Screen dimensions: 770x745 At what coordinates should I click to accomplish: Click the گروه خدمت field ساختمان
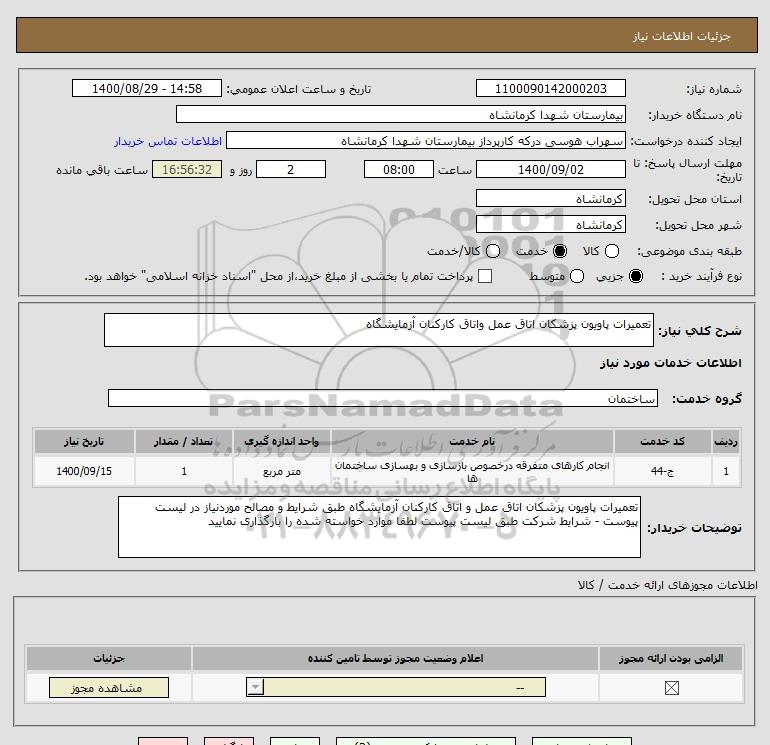[383, 398]
